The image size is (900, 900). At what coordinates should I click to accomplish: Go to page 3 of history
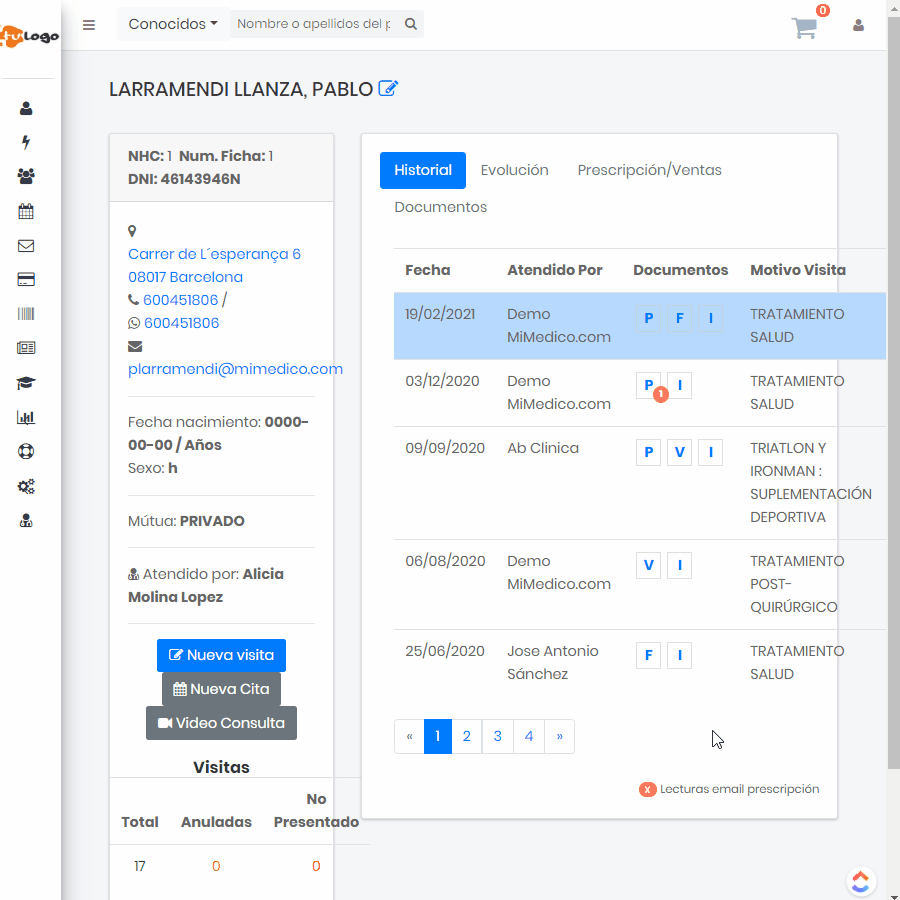coord(497,737)
